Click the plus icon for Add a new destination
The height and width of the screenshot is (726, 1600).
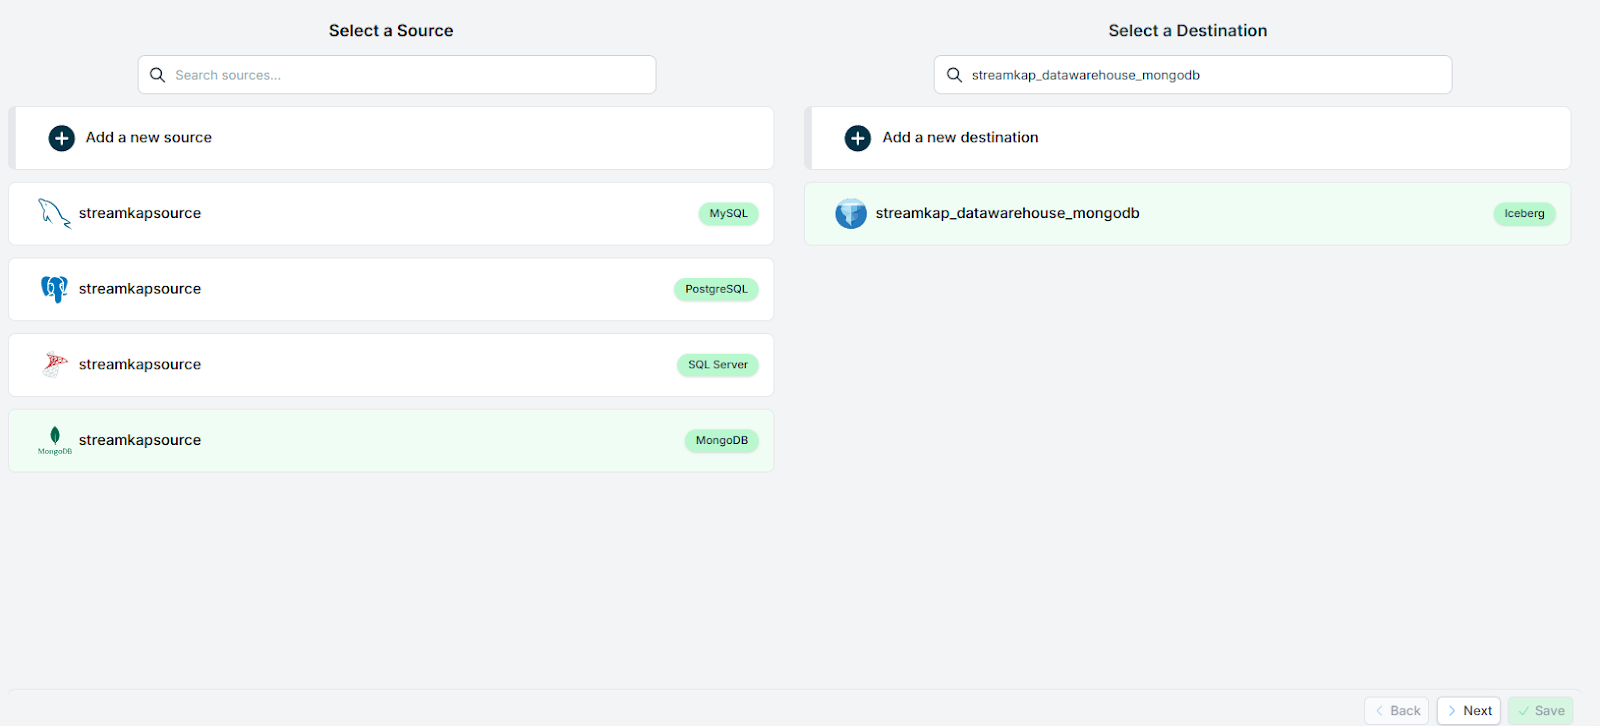click(x=858, y=138)
